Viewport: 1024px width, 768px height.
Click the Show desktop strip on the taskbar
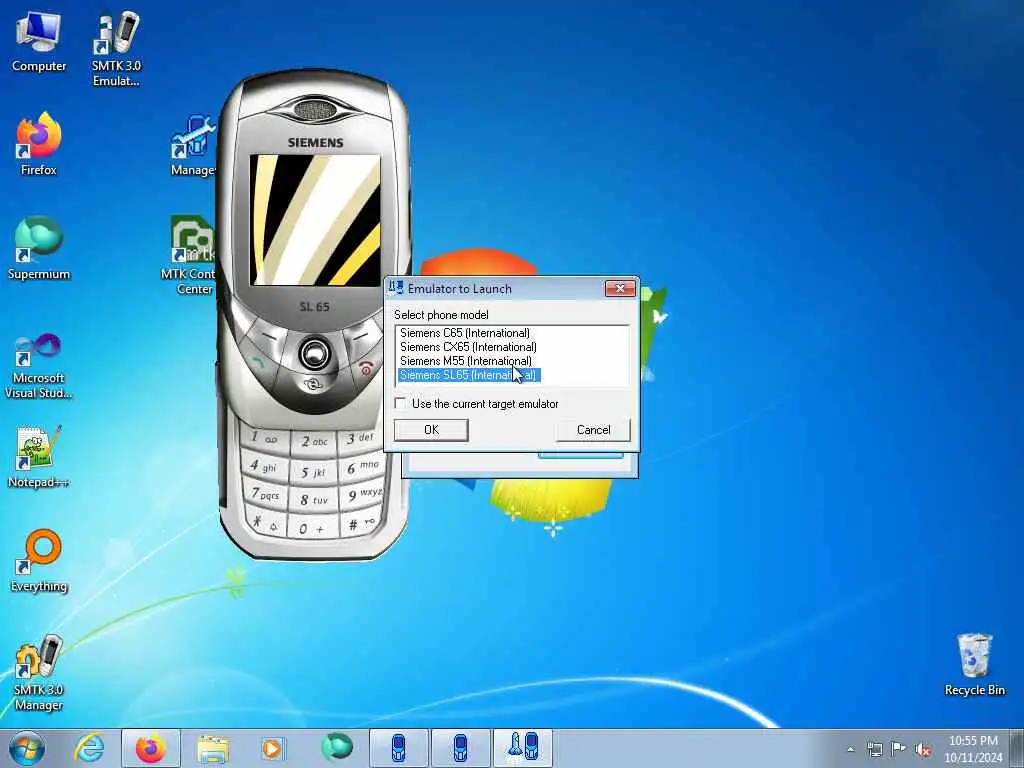click(1017, 748)
